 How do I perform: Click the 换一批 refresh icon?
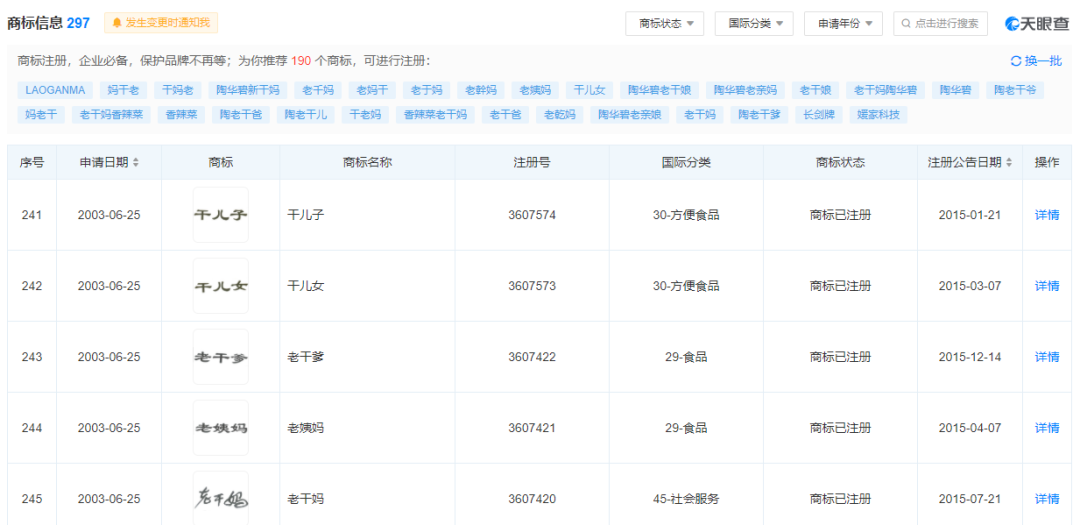[x=1015, y=61]
